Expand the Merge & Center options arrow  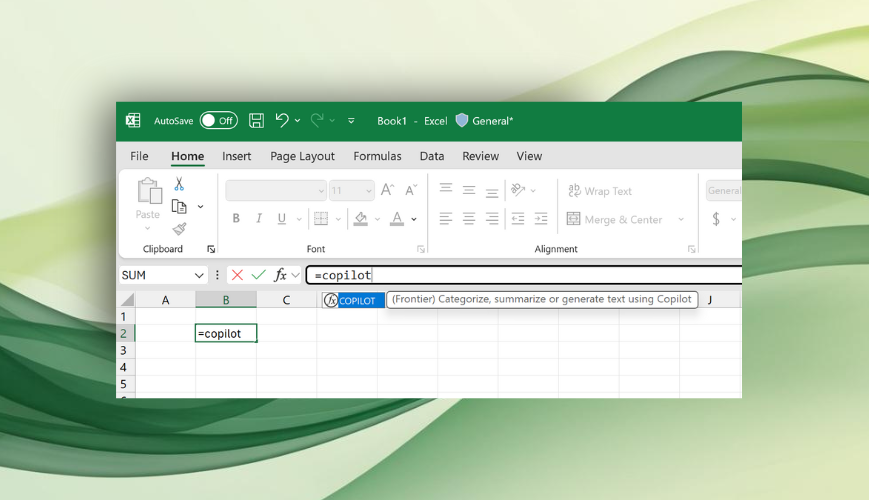tap(681, 220)
